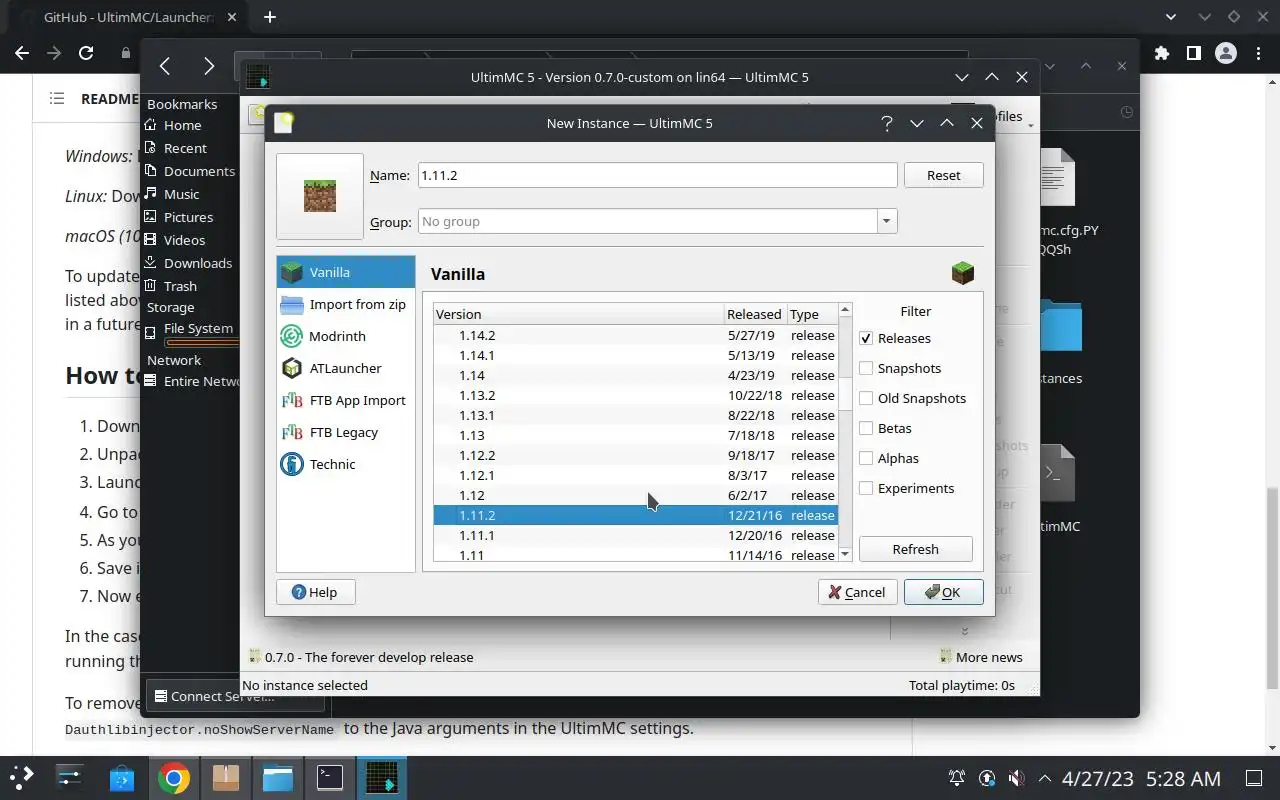Image resolution: width=1280 pixels, height=800 pixels.
Task: Select Technic modpack source
Action: pos(345,464)
